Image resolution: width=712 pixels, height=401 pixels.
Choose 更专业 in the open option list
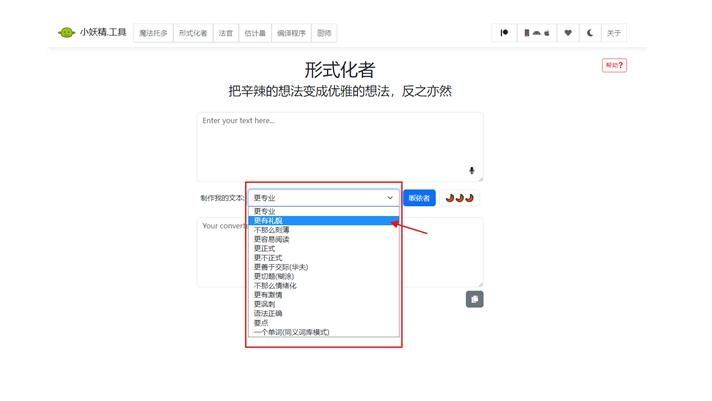click(x=324, y=211)
